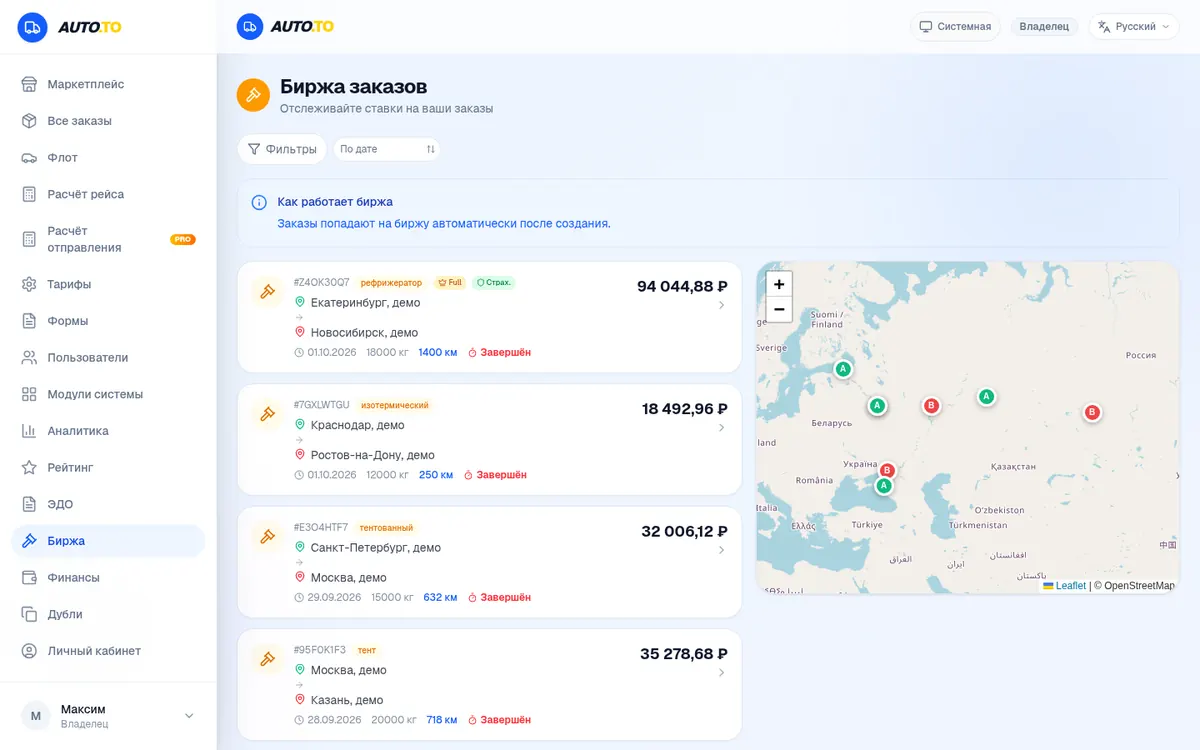1200x750 pixels.
Task: Zoom out on the map
Action: point(779,309)
